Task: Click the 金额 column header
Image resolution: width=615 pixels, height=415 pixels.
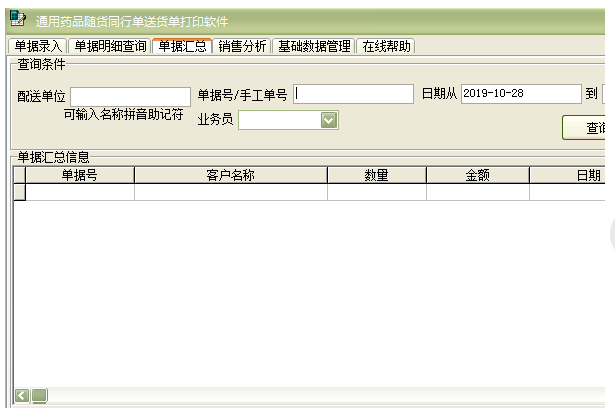Action: [x=478, y=175]
